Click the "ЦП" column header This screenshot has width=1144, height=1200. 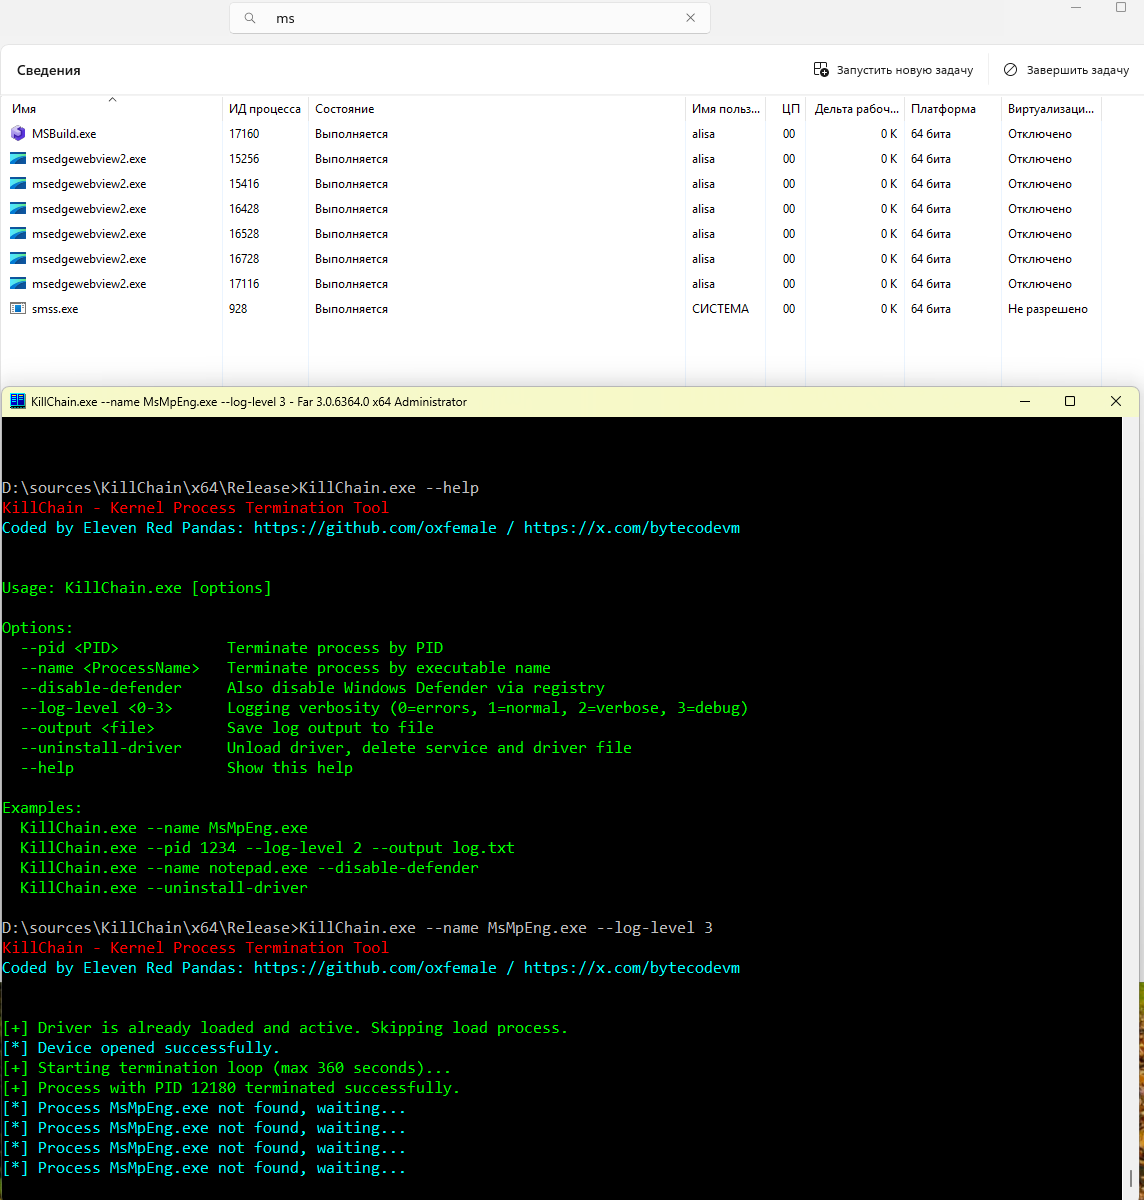pos(790,109)
